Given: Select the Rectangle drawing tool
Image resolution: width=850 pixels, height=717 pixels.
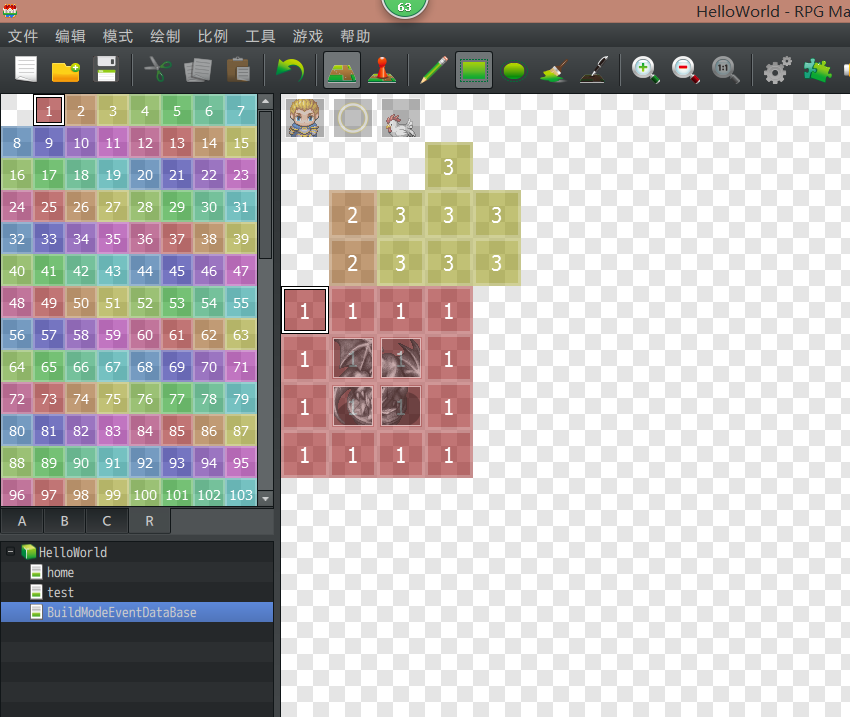Looking at the screenshot, I should (x=474, y=70).
